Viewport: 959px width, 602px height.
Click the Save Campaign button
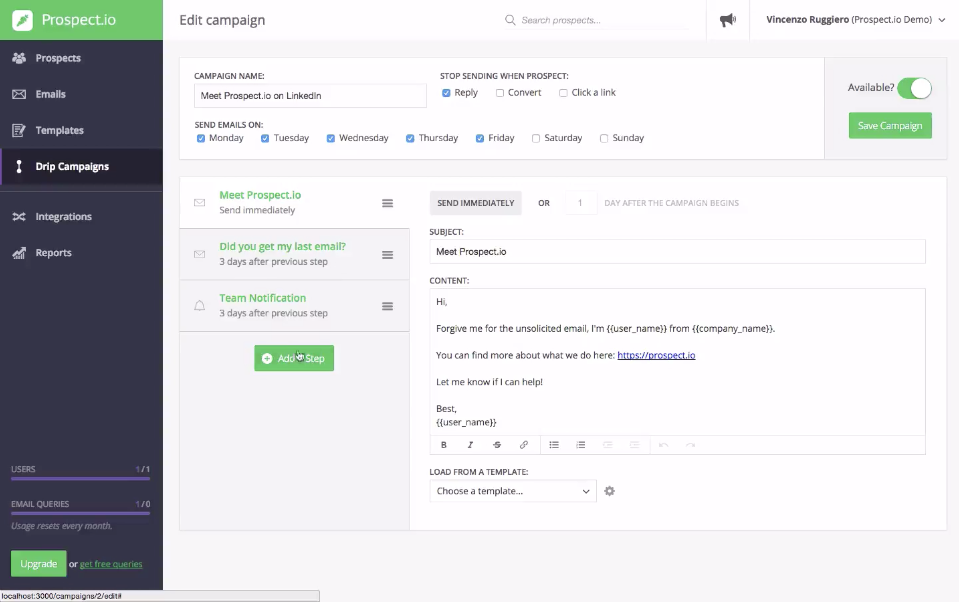890,125
